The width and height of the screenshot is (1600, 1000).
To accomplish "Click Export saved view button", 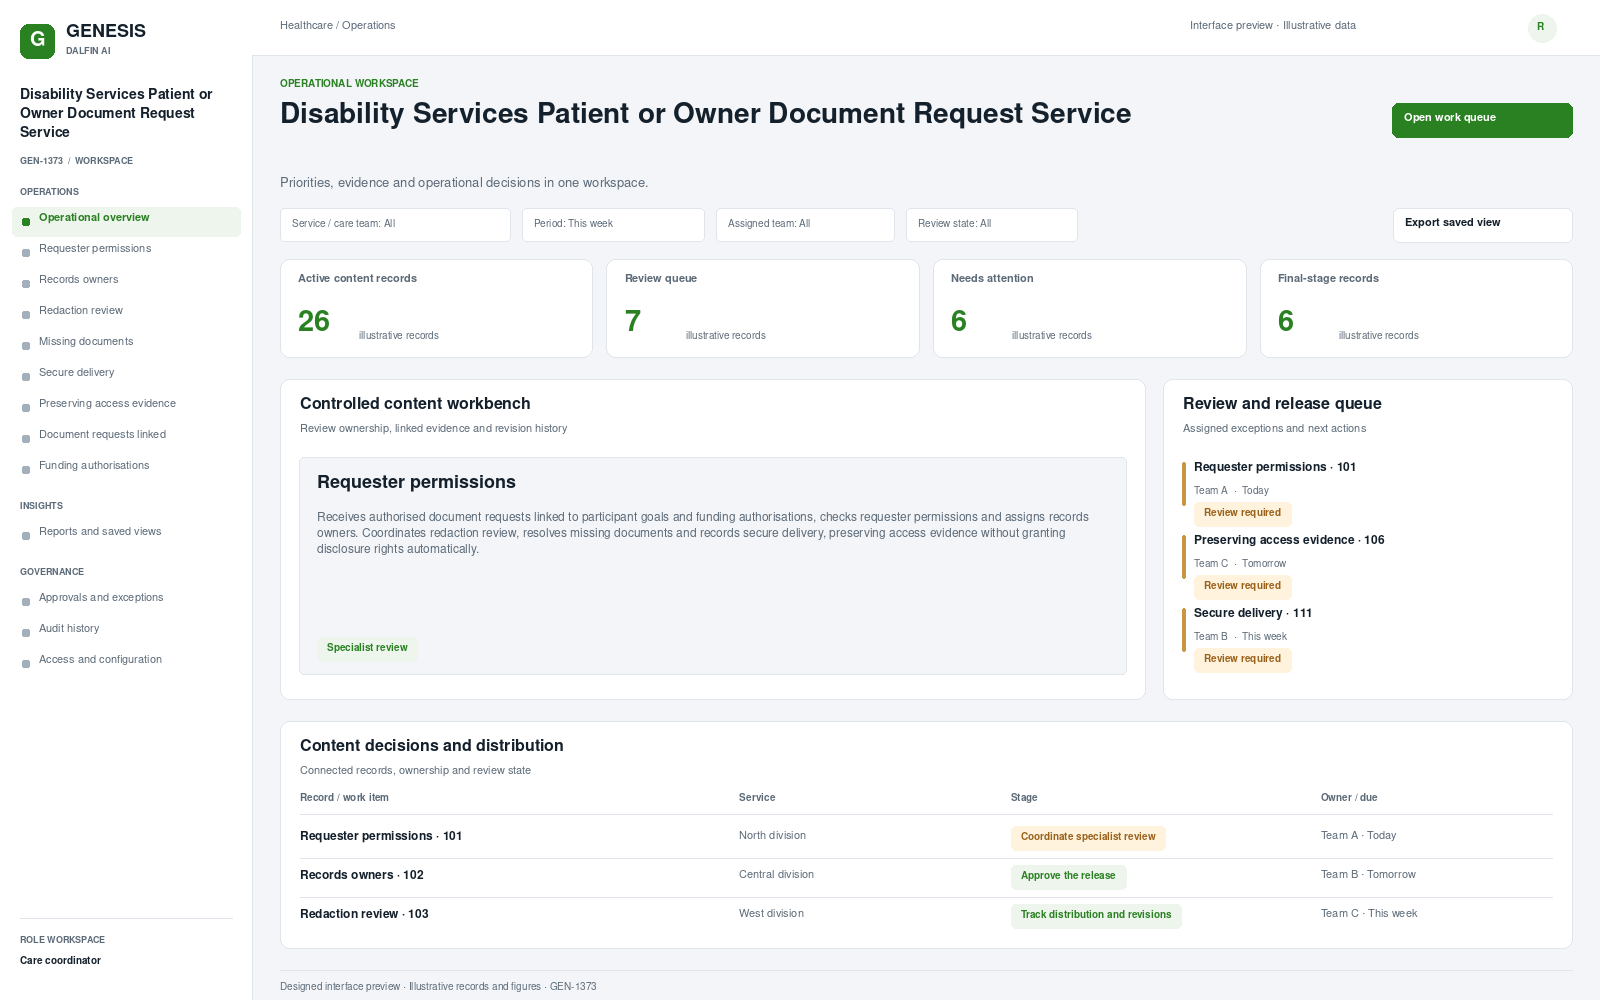I will coord(1482,225).
